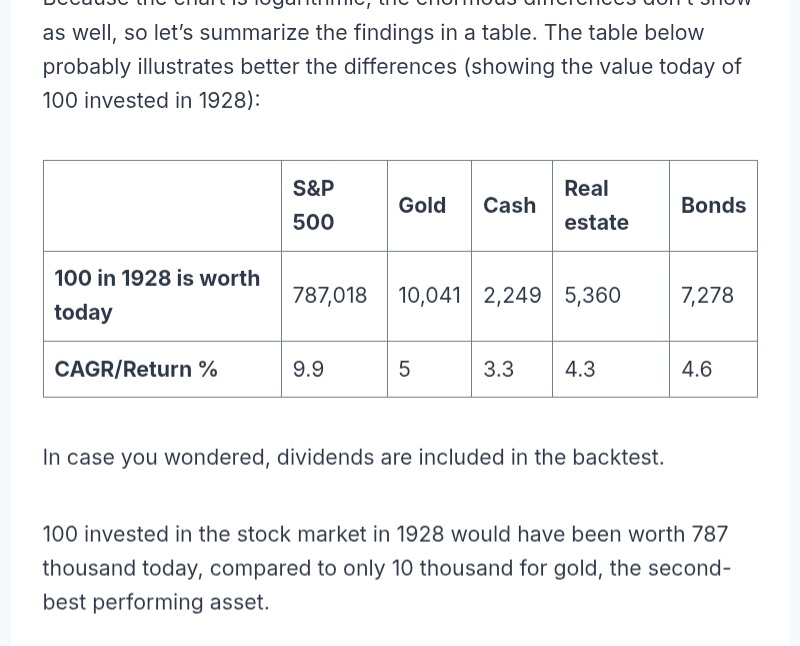Select the 4.6 CAGR cell
The image size is (800, 646).
697,369
